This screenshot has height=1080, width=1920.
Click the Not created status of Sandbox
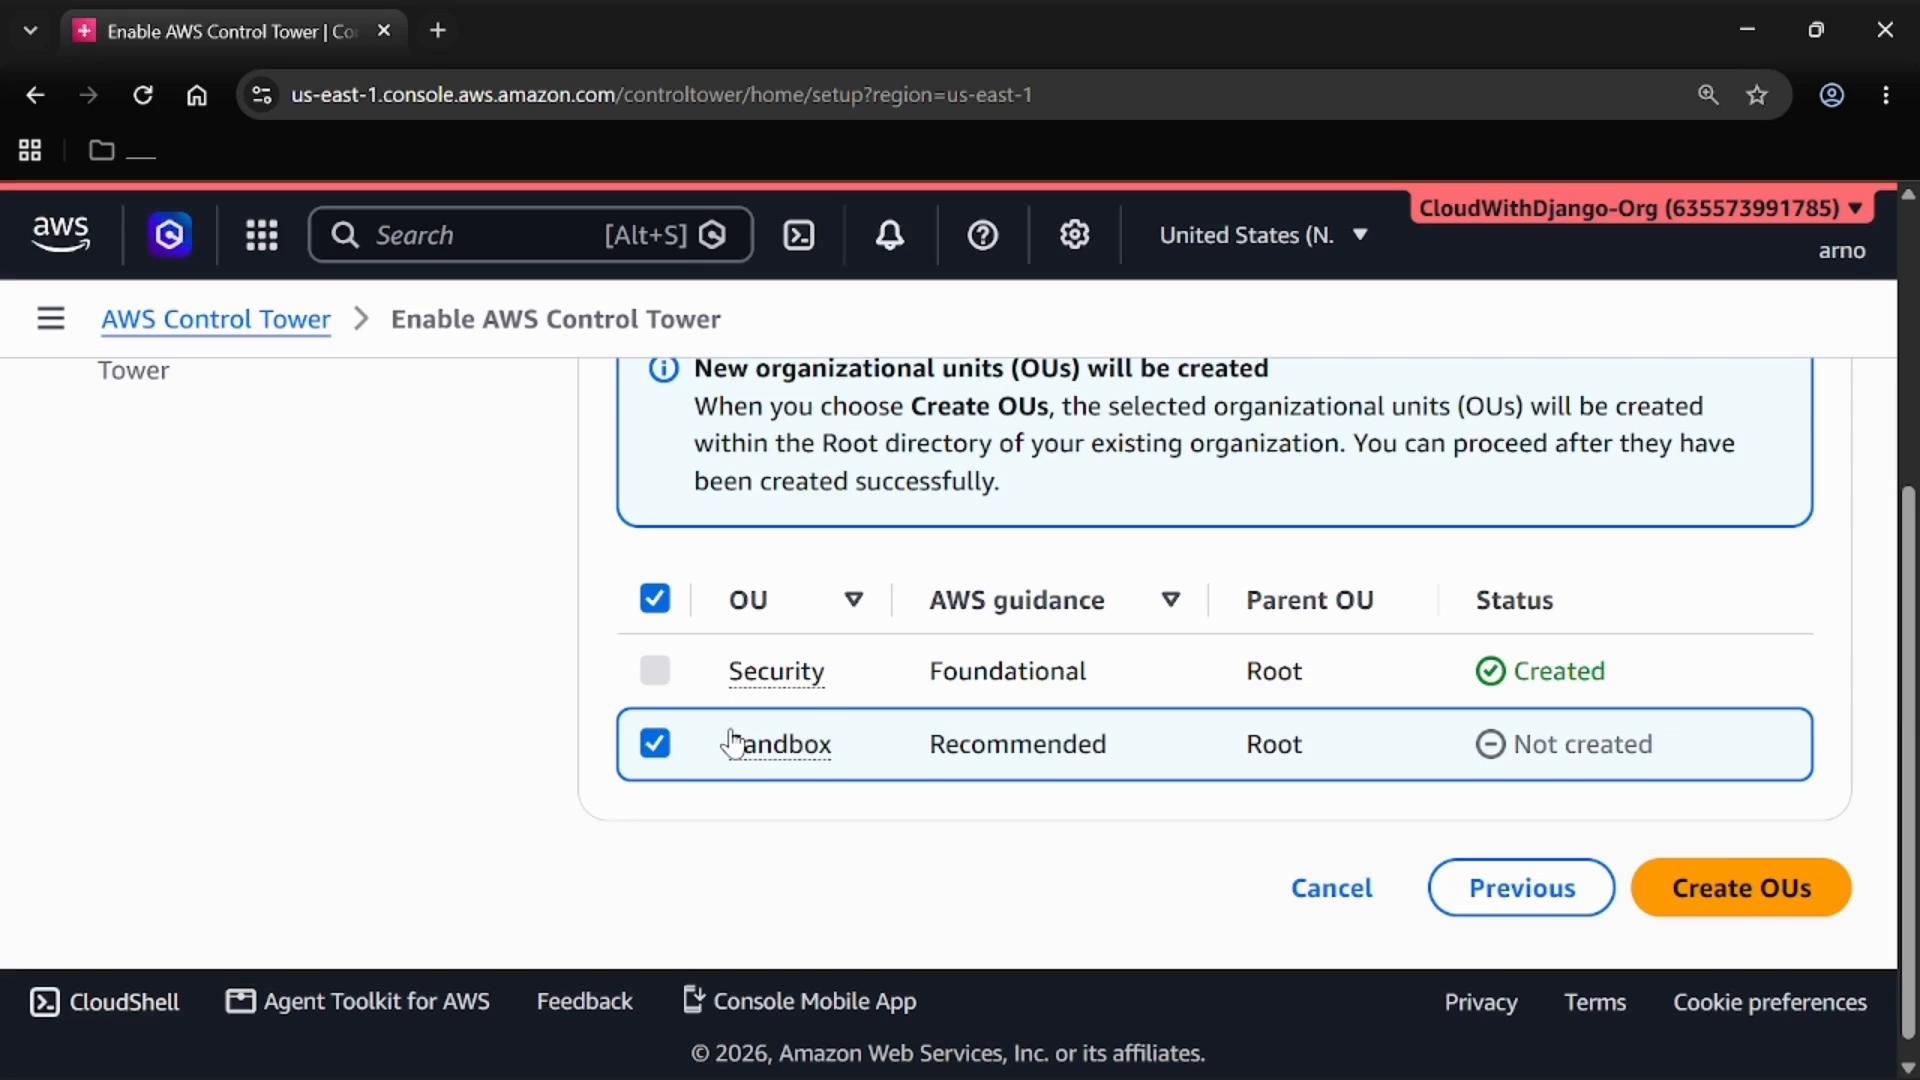pyautogui.click(x=1564, y=744)
